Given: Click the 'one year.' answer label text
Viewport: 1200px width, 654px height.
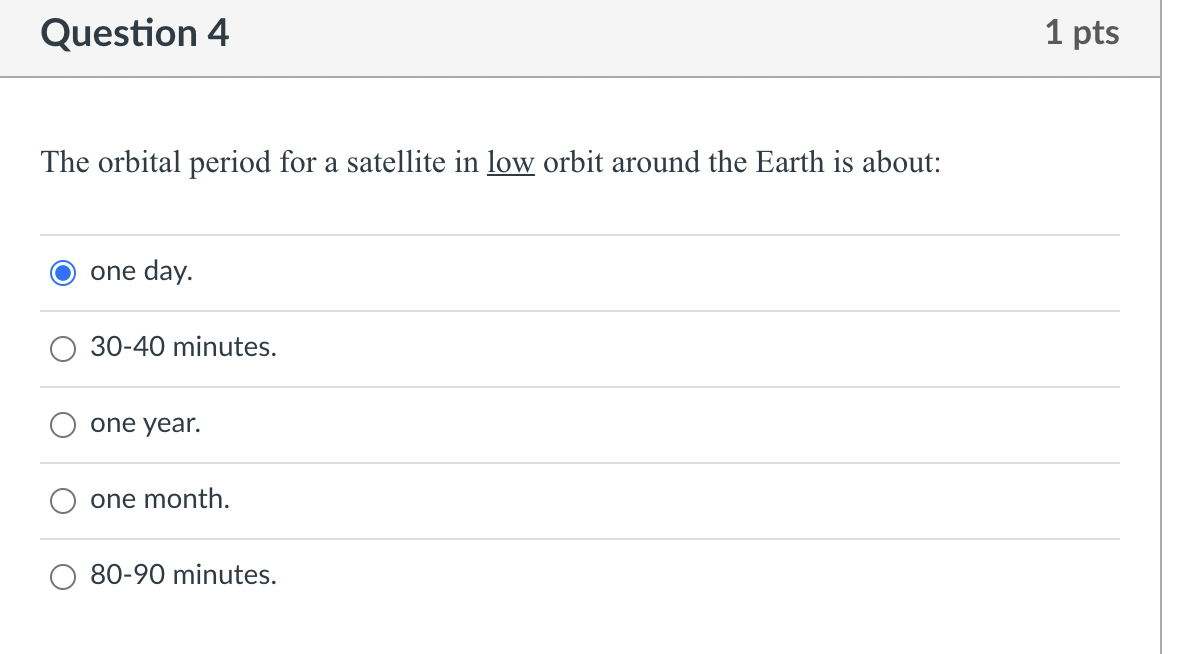Looking at the screenshot, I should 145,423.
